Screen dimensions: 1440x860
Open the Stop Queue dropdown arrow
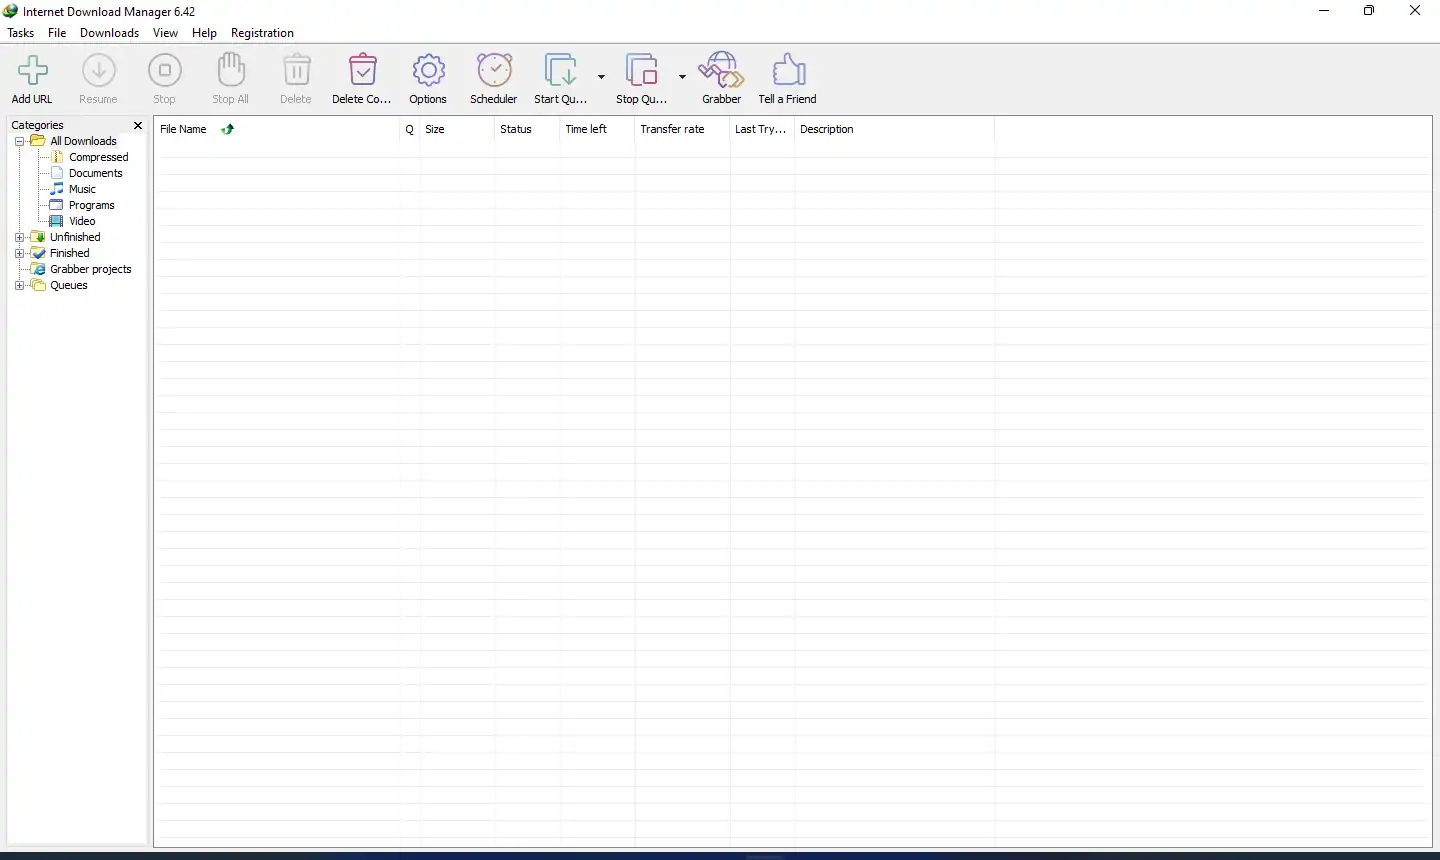pos(682,77)
